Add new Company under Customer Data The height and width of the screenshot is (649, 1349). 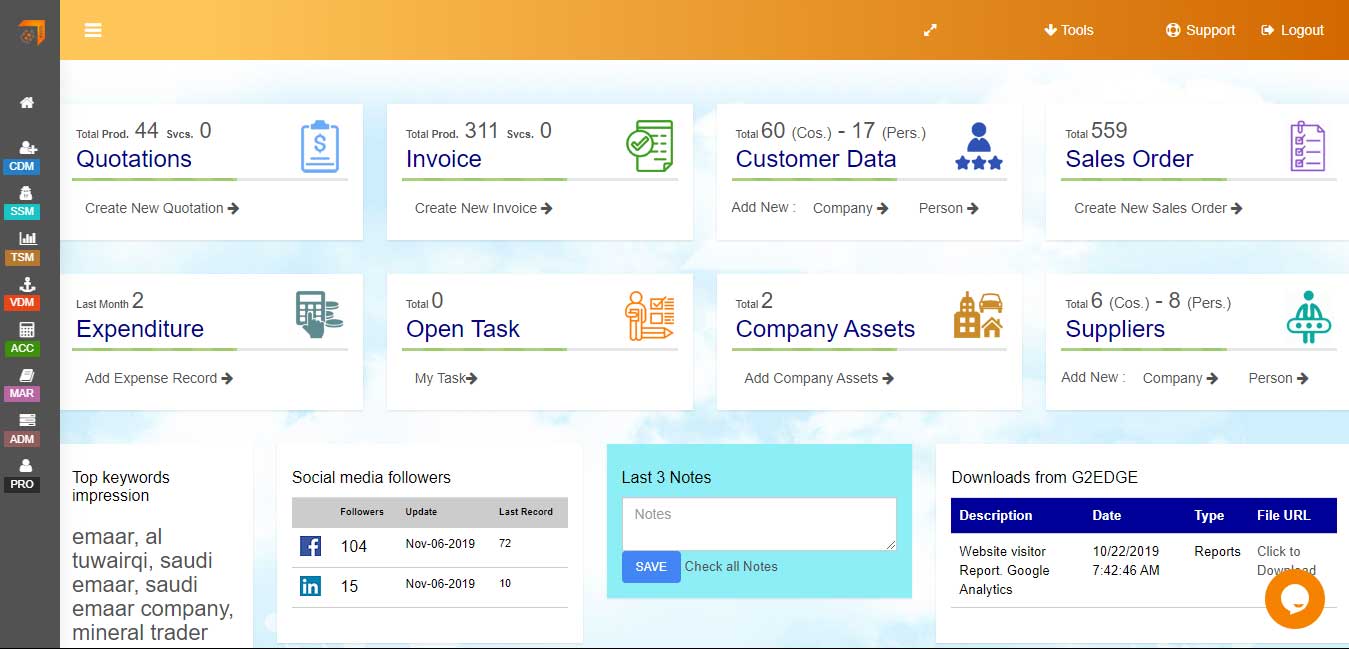pyautogui.click(x=850, y=208)
